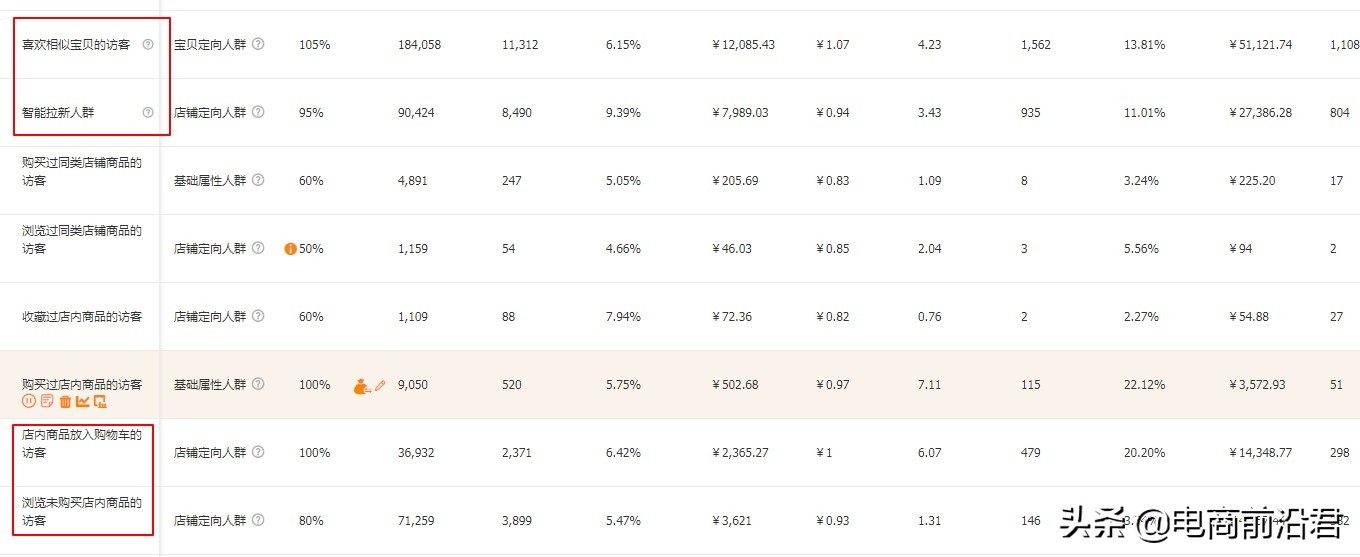The height and width of the screenshot is (557, 1360).
Task: Open the 浏览未购买店内商品的访客 audience
Action: point(82,511)
